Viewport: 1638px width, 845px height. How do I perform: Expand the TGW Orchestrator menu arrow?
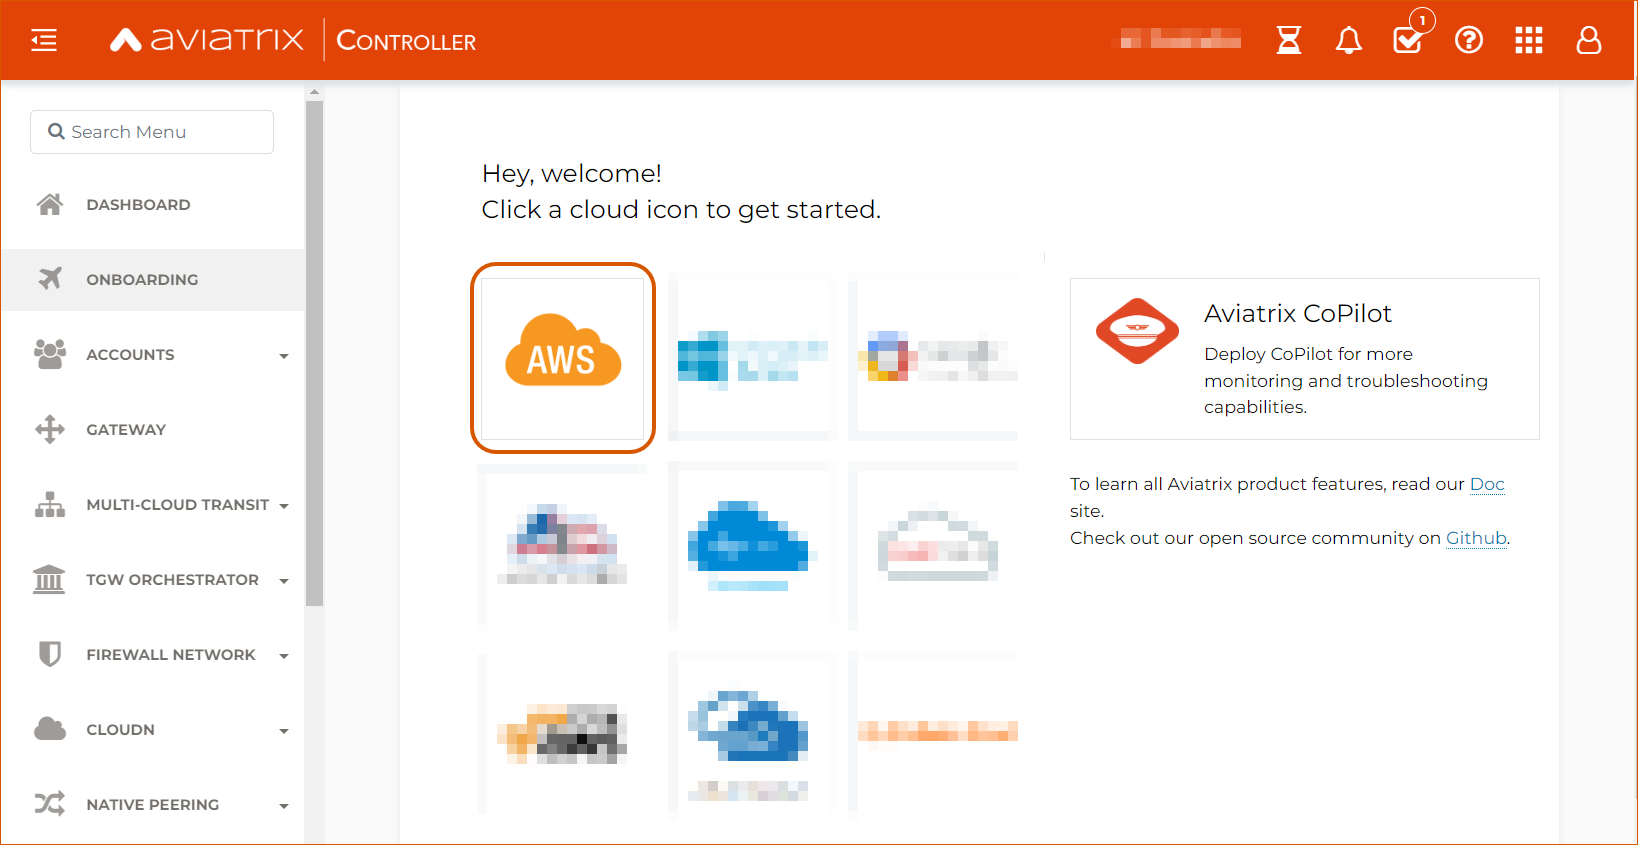(x=284, y=581)
